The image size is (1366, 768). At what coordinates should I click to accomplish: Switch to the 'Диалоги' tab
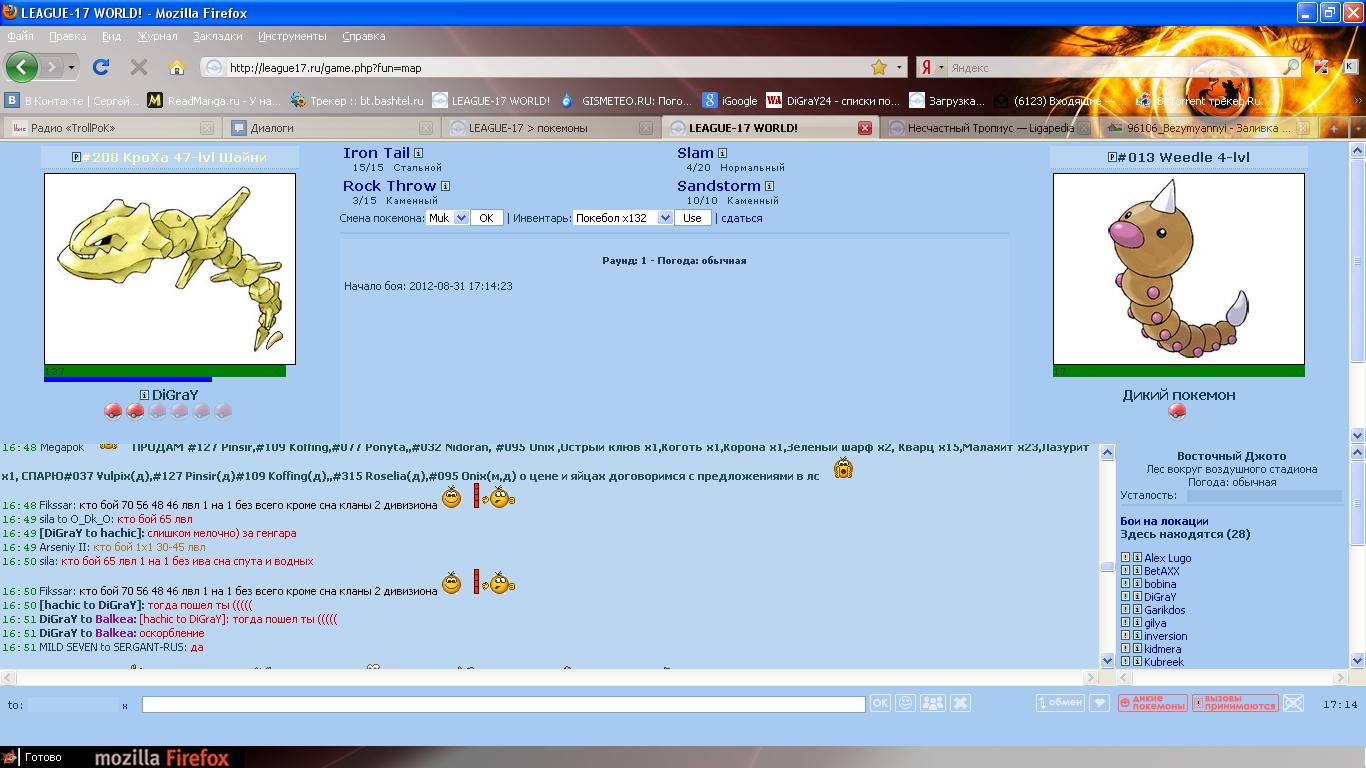330,128
